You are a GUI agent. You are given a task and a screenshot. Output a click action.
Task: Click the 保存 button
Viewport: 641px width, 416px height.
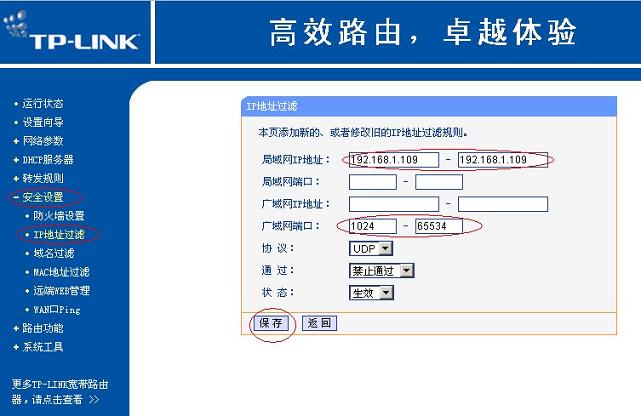tap(272, 323)
